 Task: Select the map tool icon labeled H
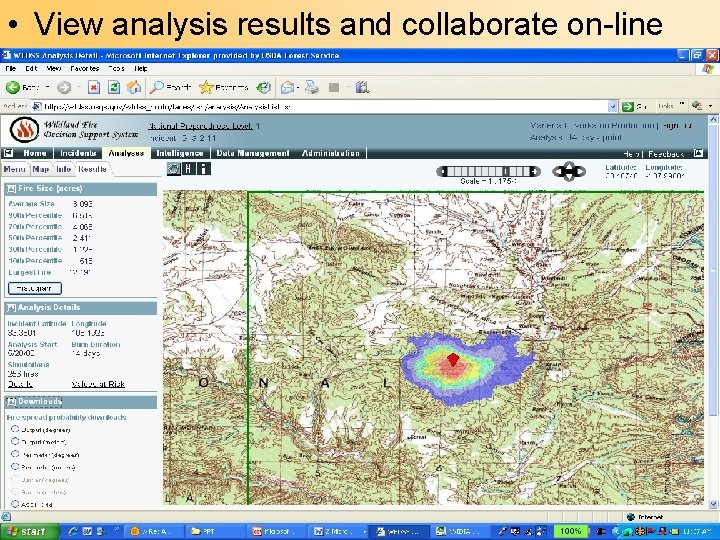[x=188, y=169]
